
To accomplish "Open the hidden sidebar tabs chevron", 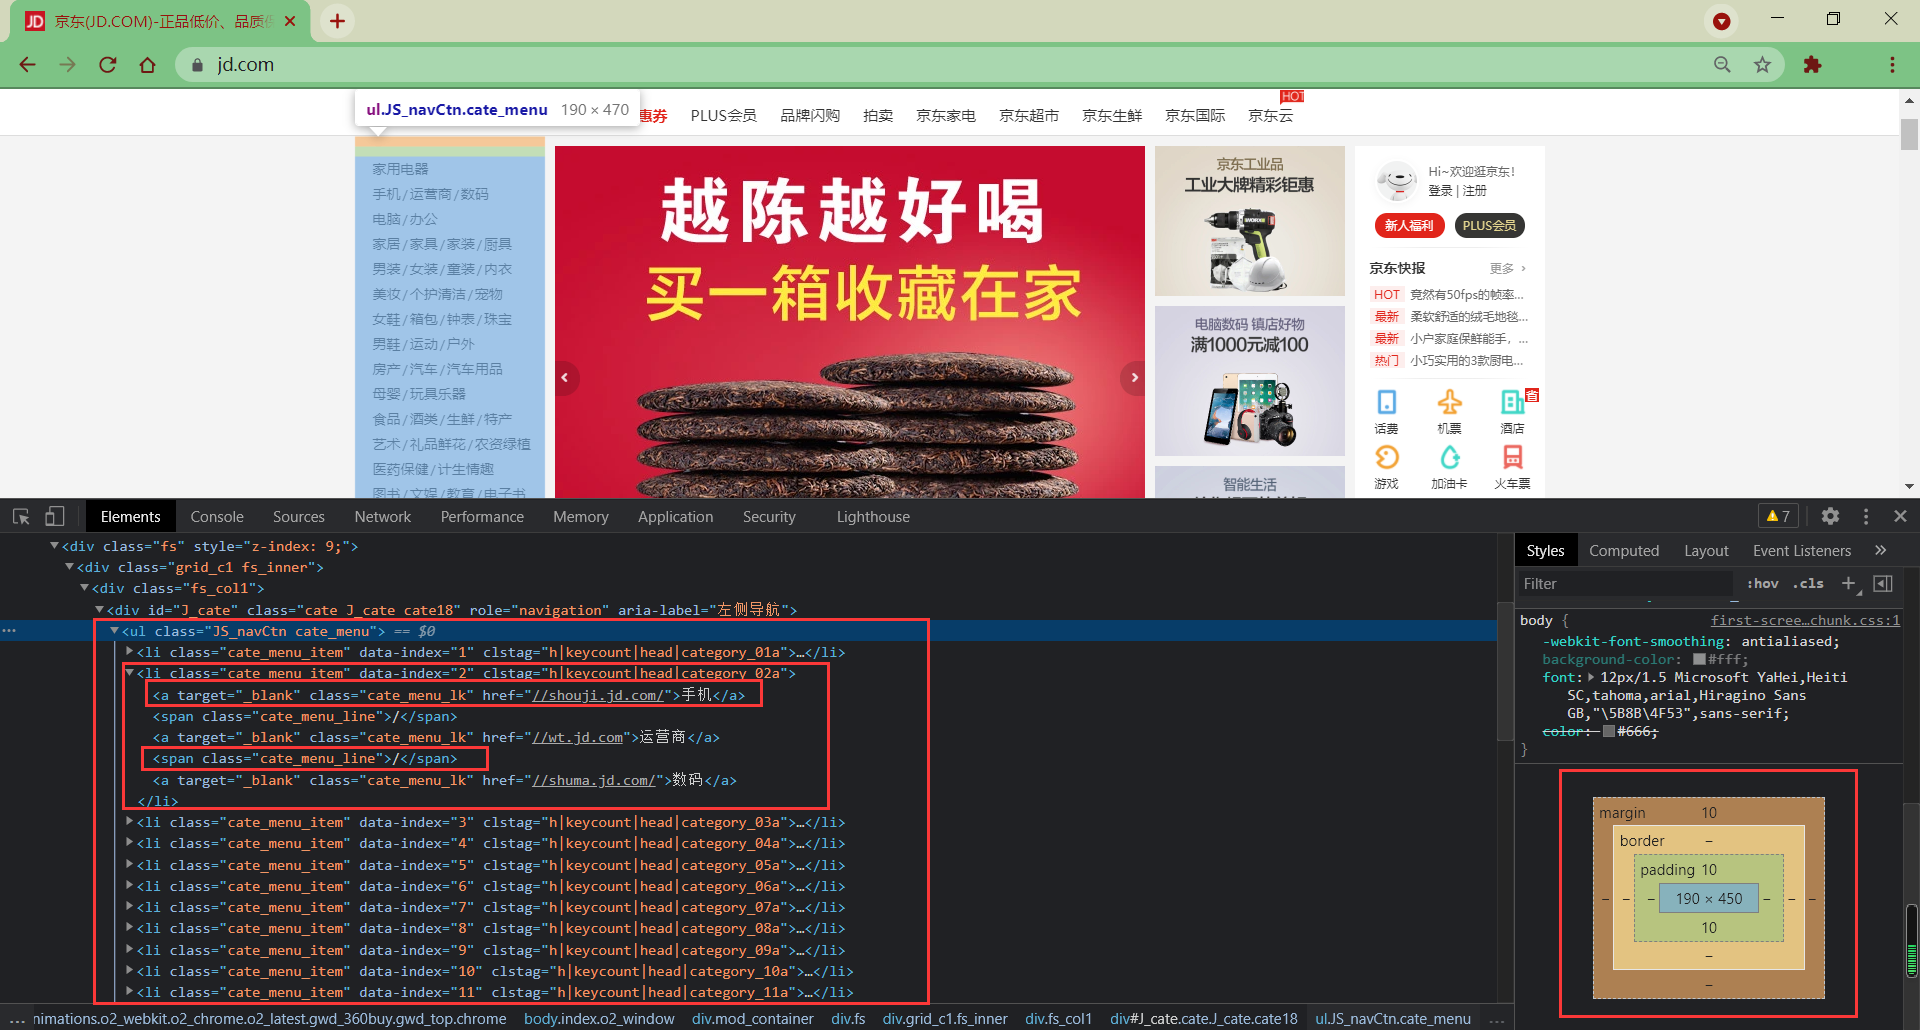I will click(x=1881, y=550).
